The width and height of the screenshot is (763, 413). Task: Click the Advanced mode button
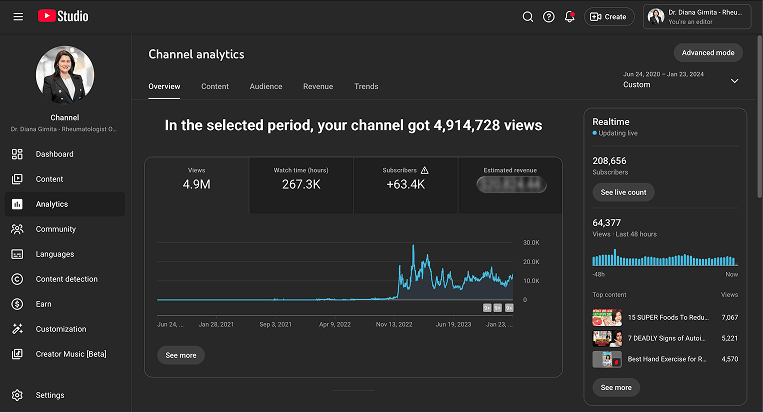tap(708, 52)
